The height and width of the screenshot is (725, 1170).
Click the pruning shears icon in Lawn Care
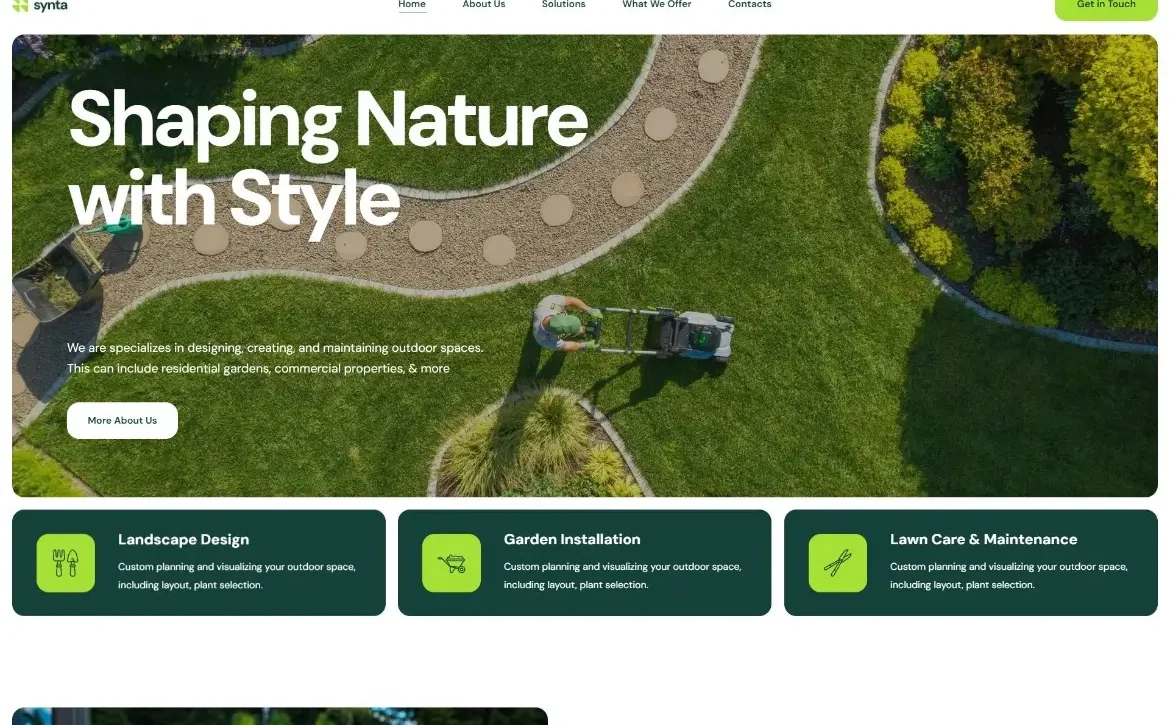838,563
